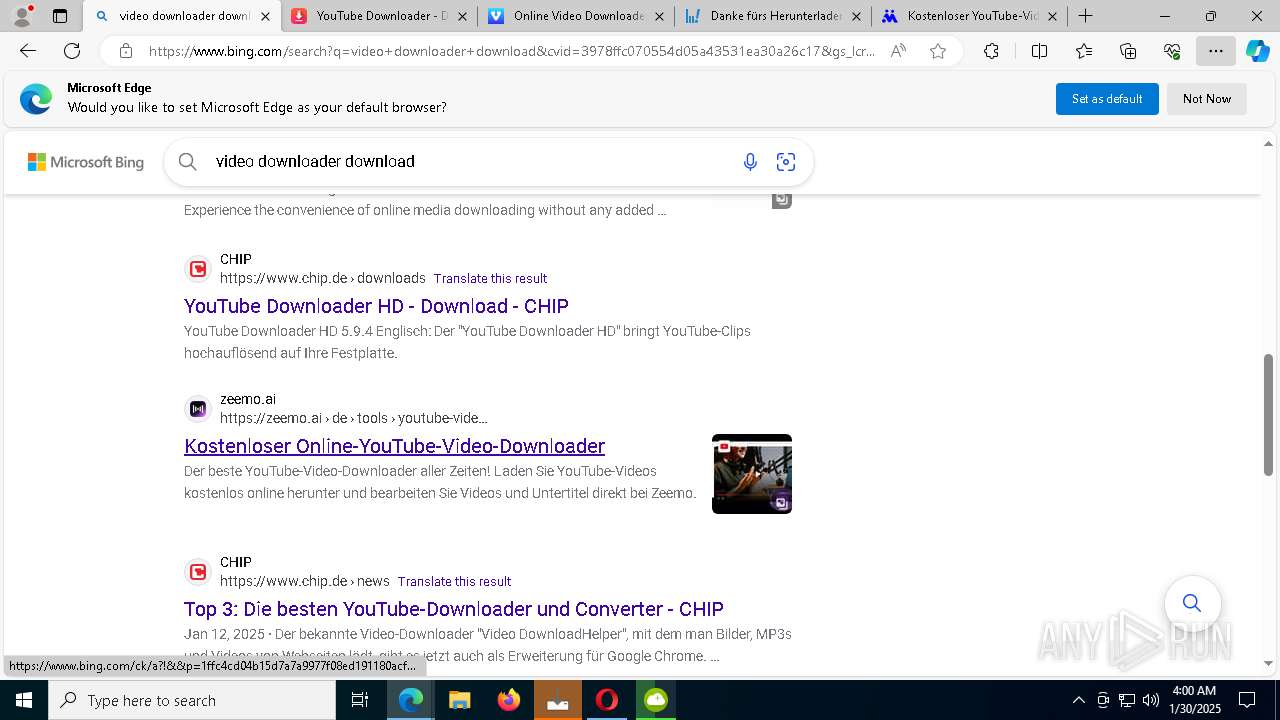Click the Bing search query field
Screen dimensions: 1280x720
tap(470, 162)
